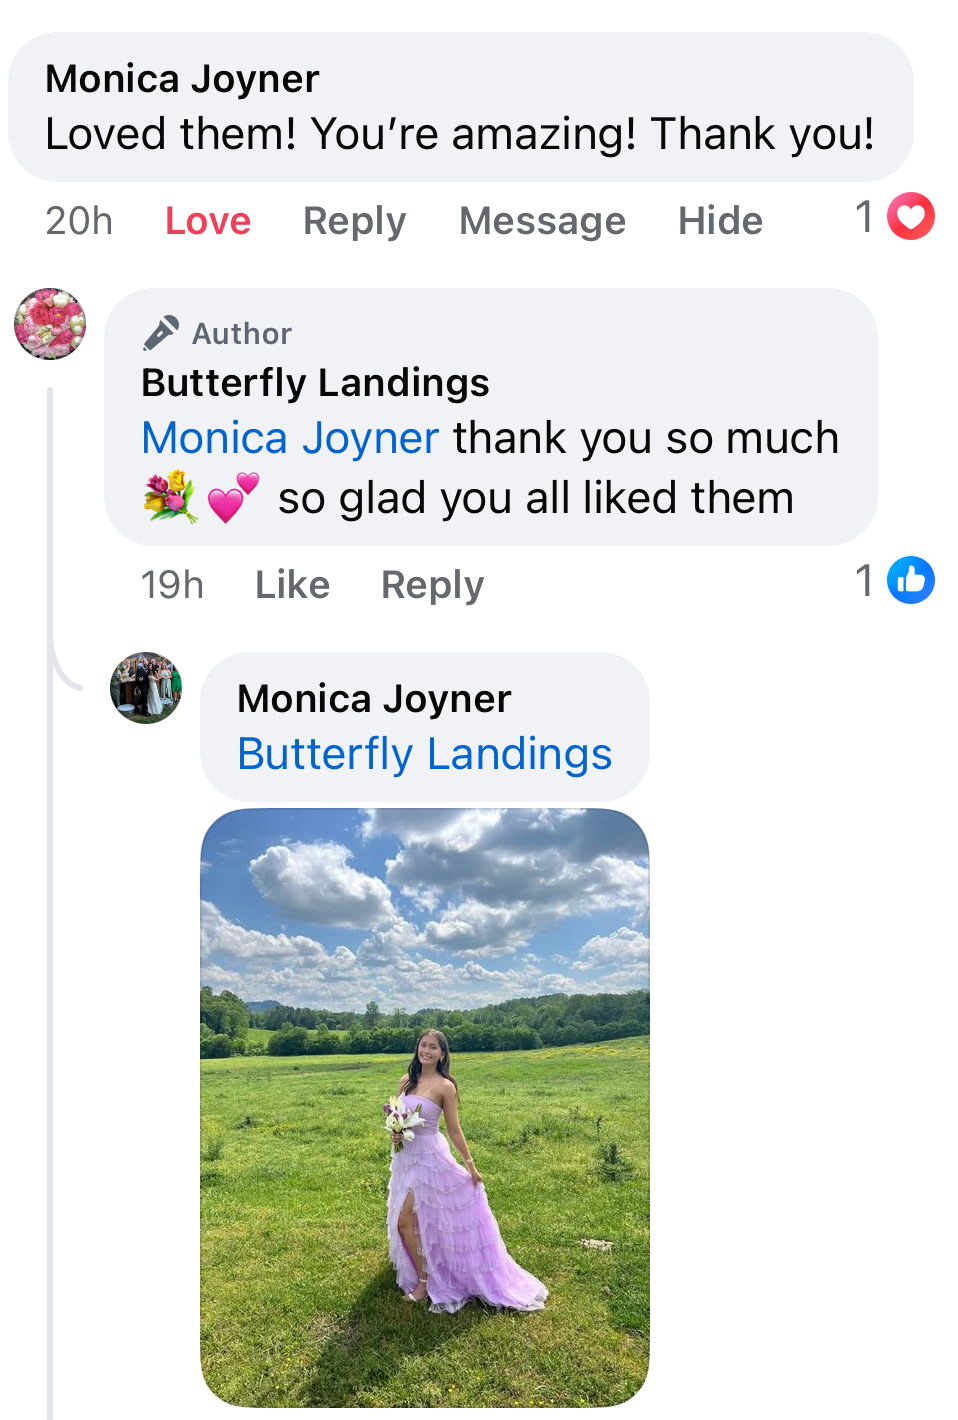
Task: Click the red heart reaction icon
Action: click(910, 217)
